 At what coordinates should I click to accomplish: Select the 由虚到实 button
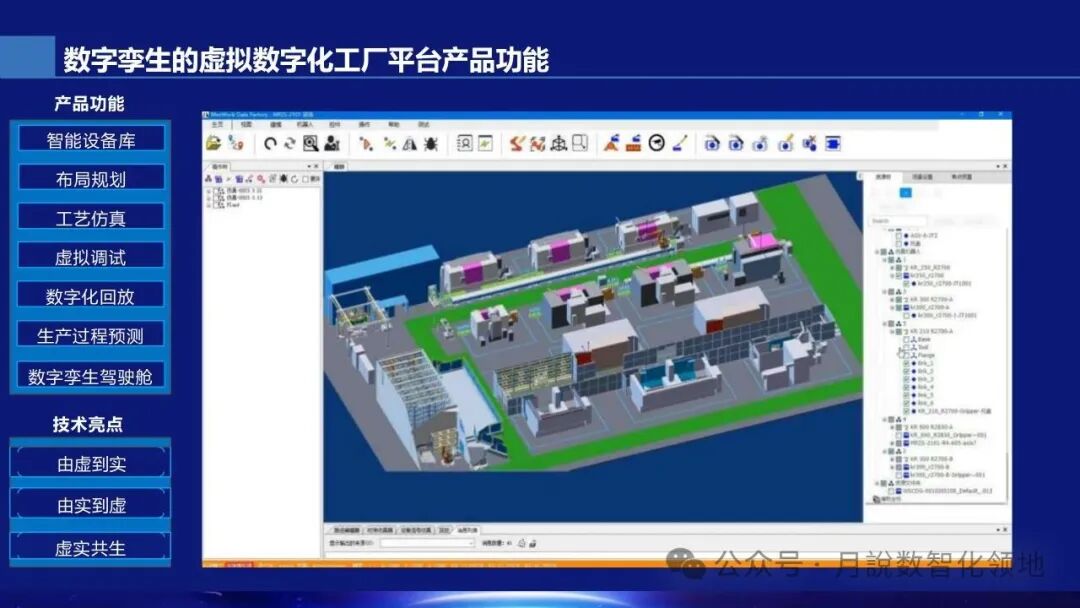(90, 463)
